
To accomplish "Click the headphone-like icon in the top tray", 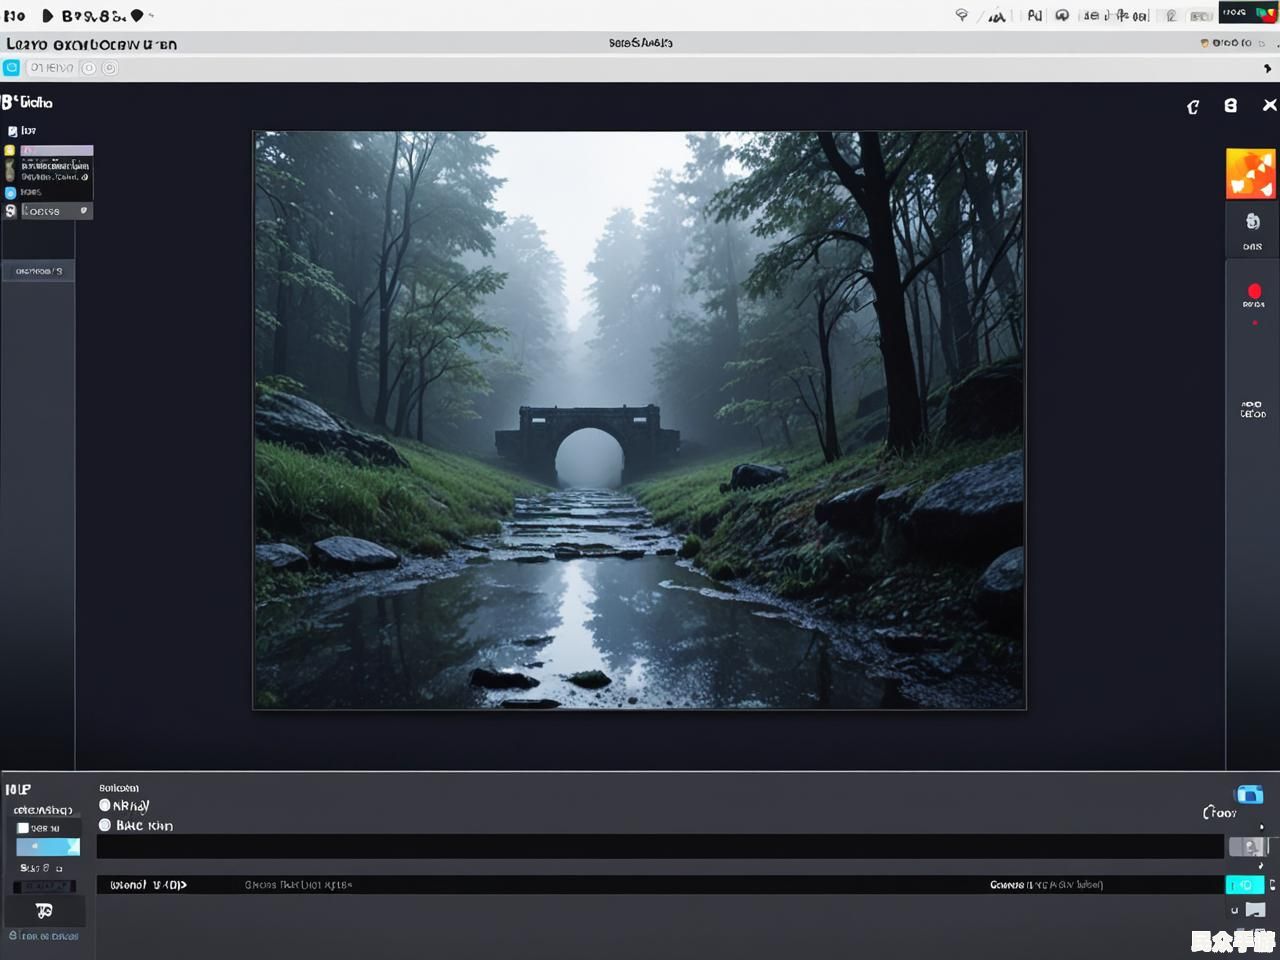I will click(x=1062, y=15).
